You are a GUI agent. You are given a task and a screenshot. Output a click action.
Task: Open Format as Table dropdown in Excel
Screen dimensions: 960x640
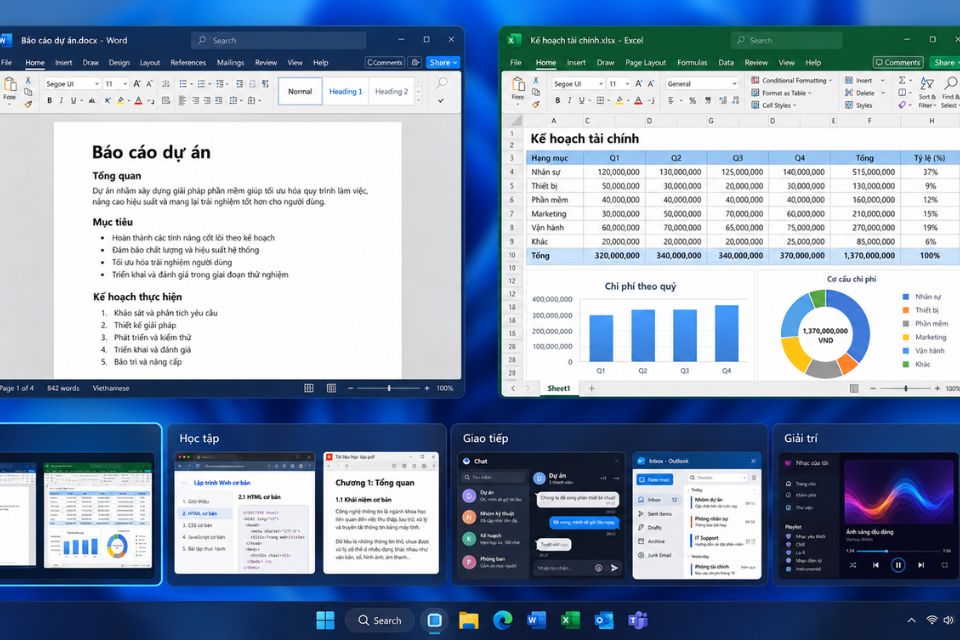point(781,93)
